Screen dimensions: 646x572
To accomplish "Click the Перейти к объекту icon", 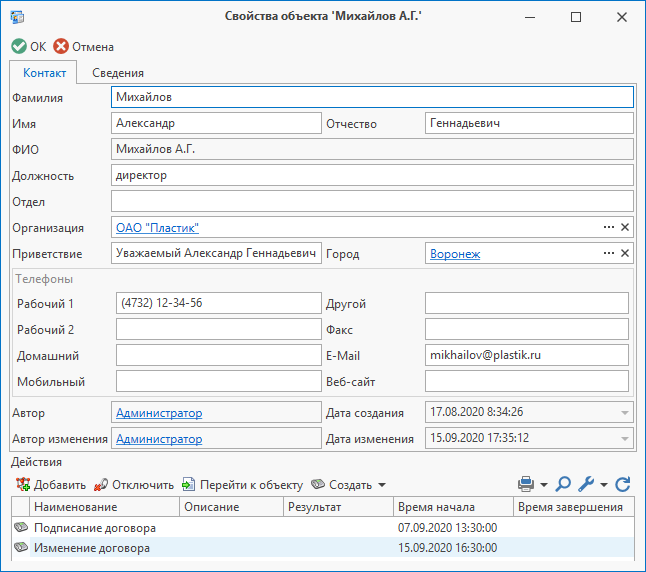I will (x=188, y=484).
